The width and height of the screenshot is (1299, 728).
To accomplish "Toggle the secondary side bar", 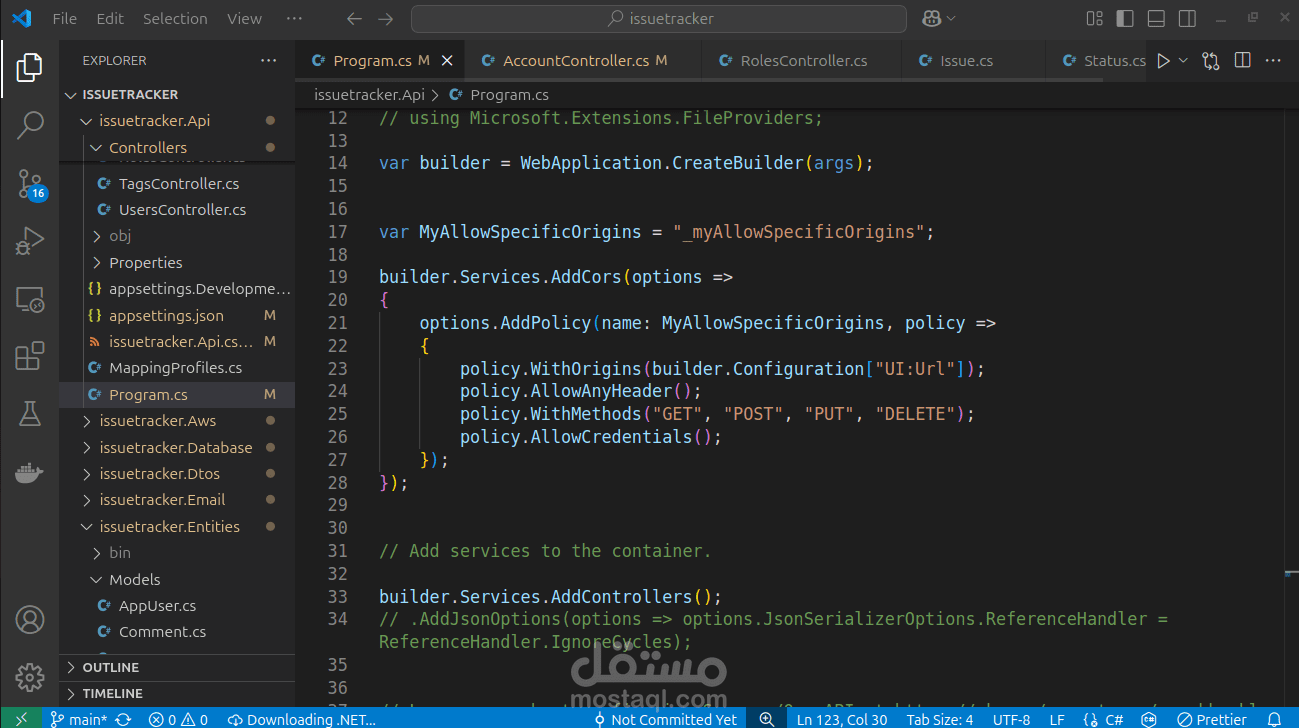I will (x=1187, y=18).
